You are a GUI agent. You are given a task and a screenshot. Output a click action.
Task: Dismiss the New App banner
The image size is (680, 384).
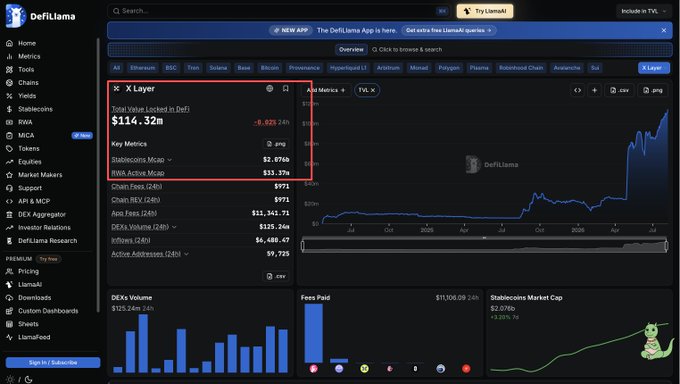(x=664, y=30)
